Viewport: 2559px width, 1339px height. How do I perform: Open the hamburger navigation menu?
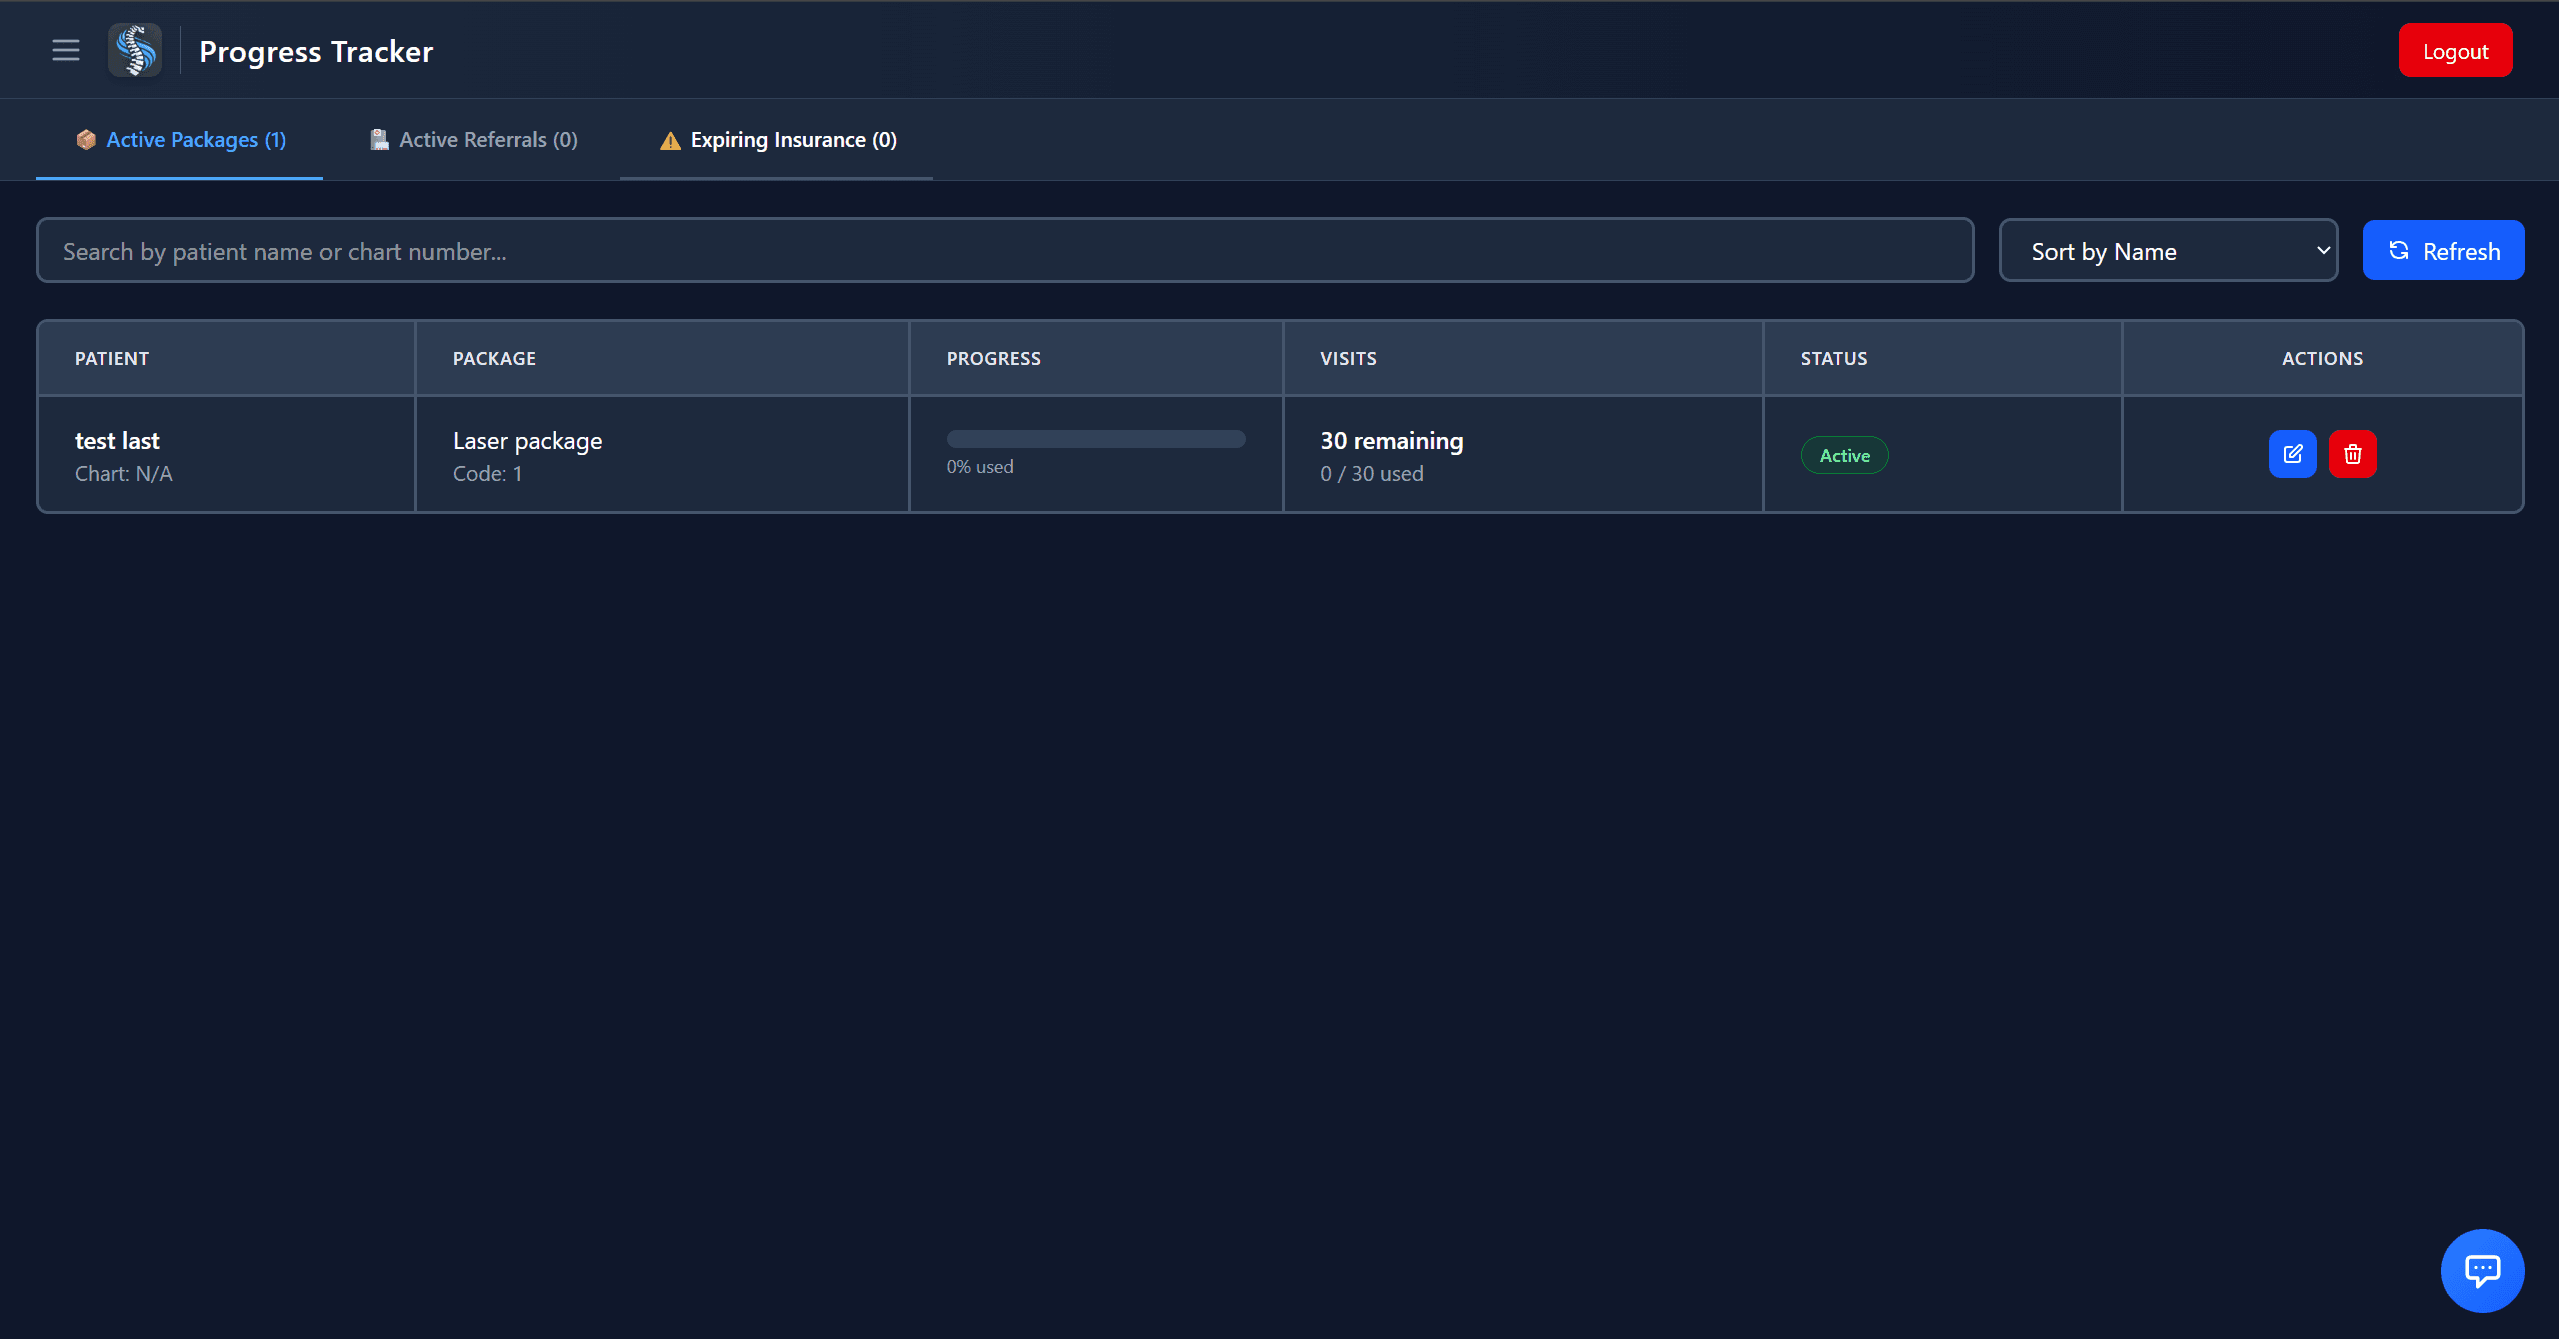coord(65,49)
